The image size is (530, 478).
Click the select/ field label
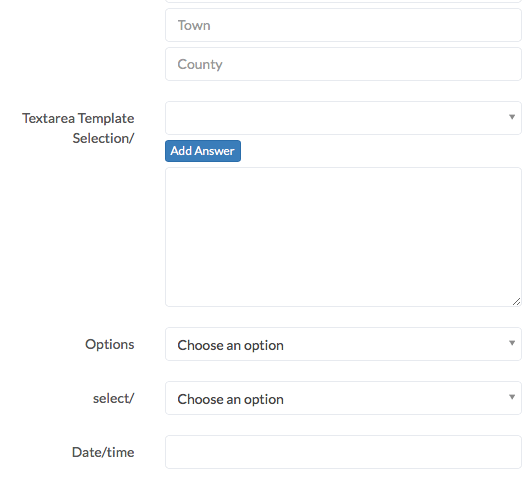[x=114, y=399]
